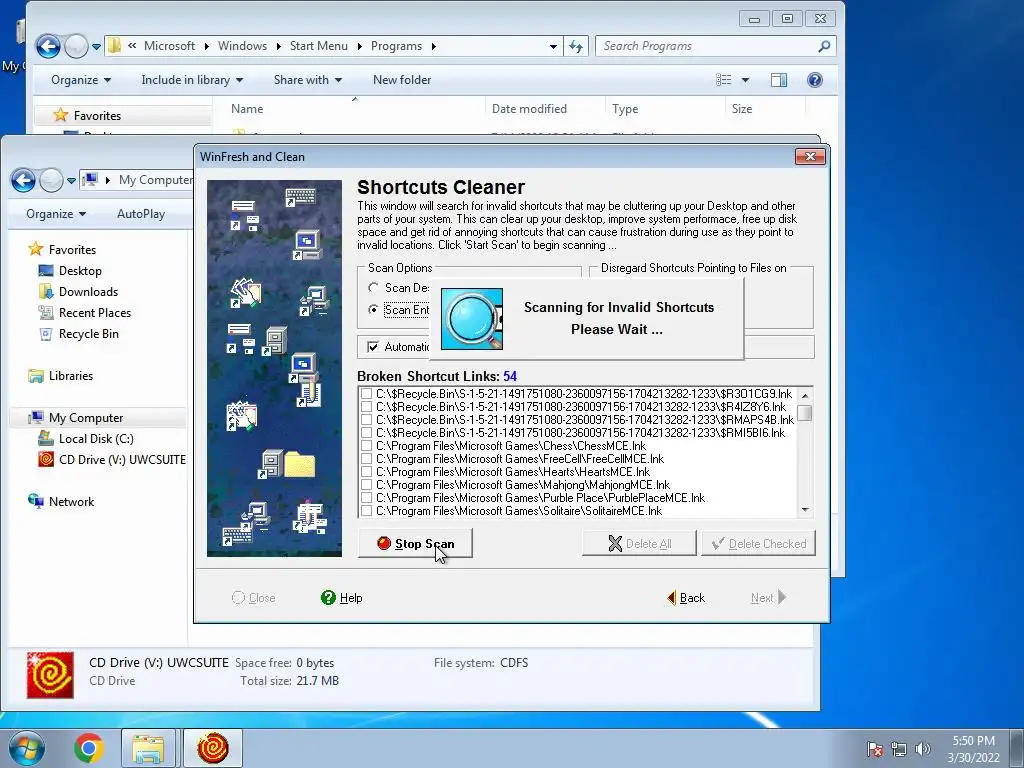Check the MahjongMCE.lnk shortcut entry
1024x768 pixels.
366,485
